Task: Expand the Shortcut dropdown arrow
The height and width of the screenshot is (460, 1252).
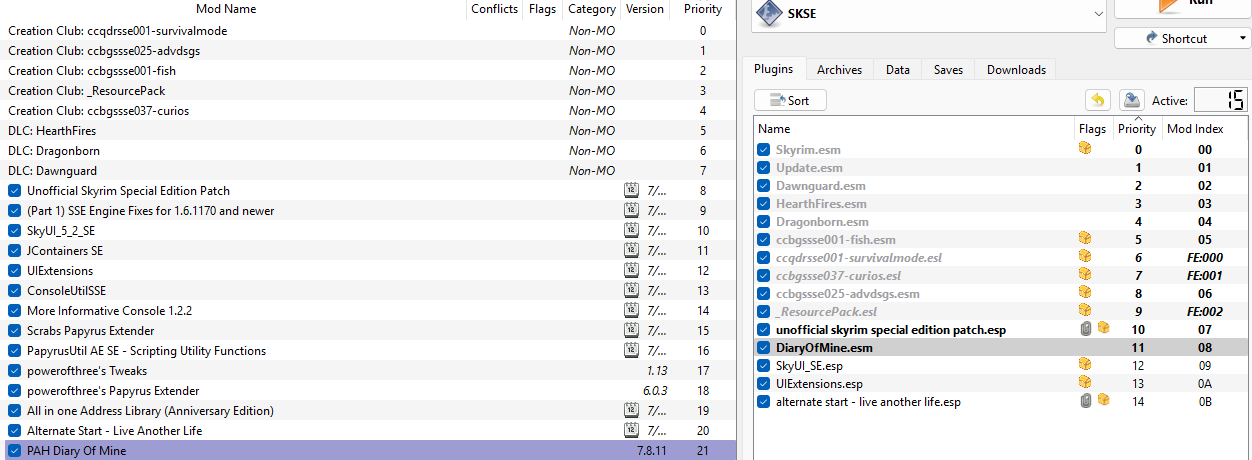Action: coord(1242,38)
